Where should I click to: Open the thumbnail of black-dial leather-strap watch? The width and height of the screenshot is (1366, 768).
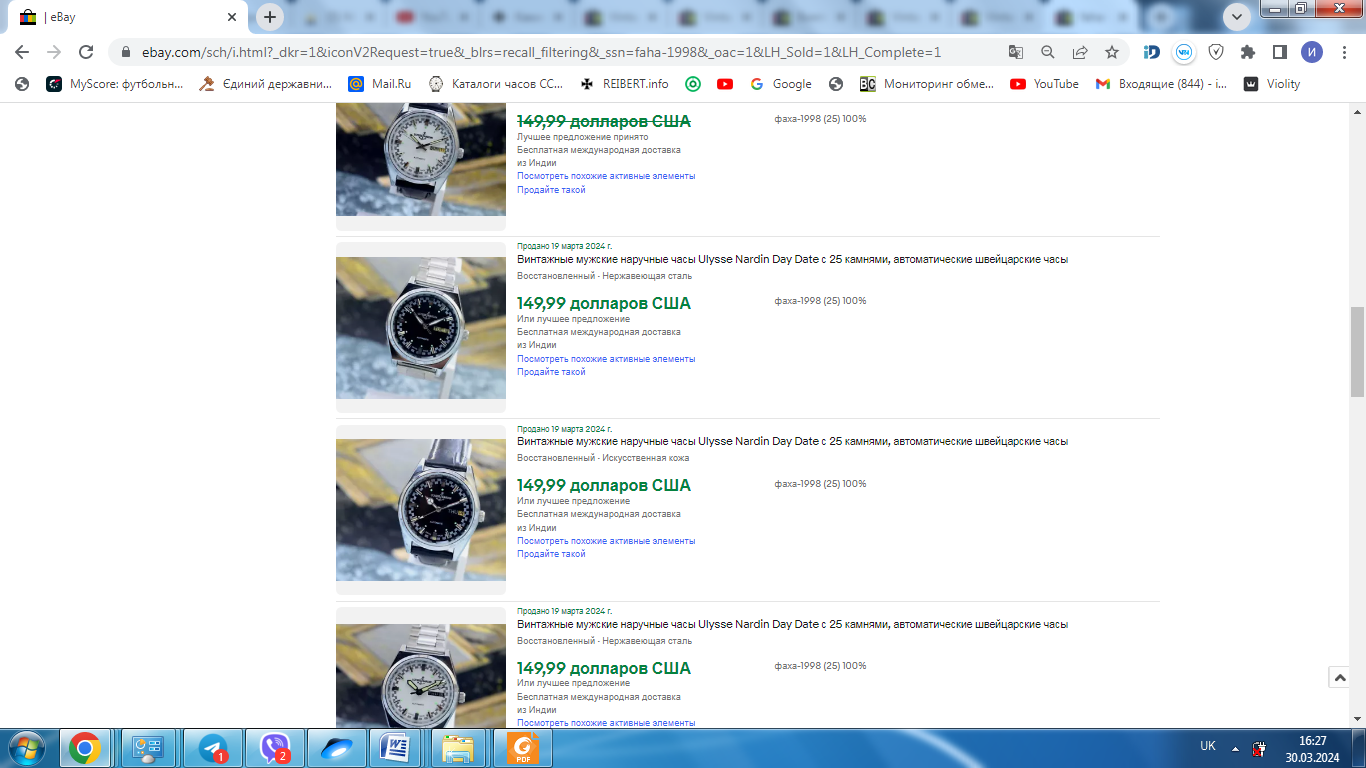[x=421, y=510]
